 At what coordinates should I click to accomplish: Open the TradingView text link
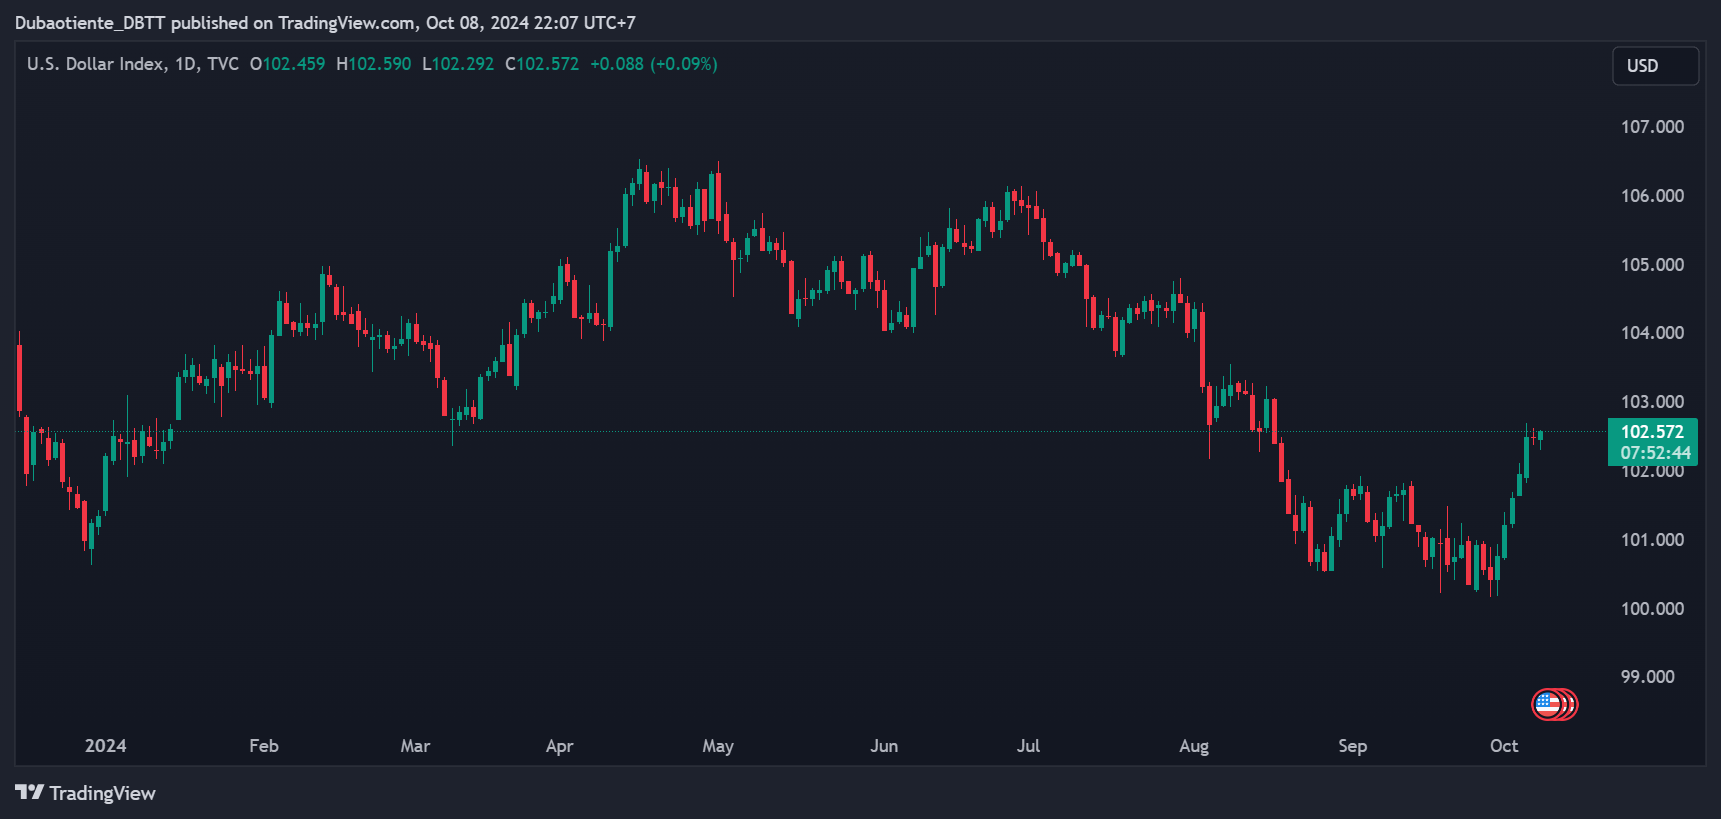click(102, 793)
